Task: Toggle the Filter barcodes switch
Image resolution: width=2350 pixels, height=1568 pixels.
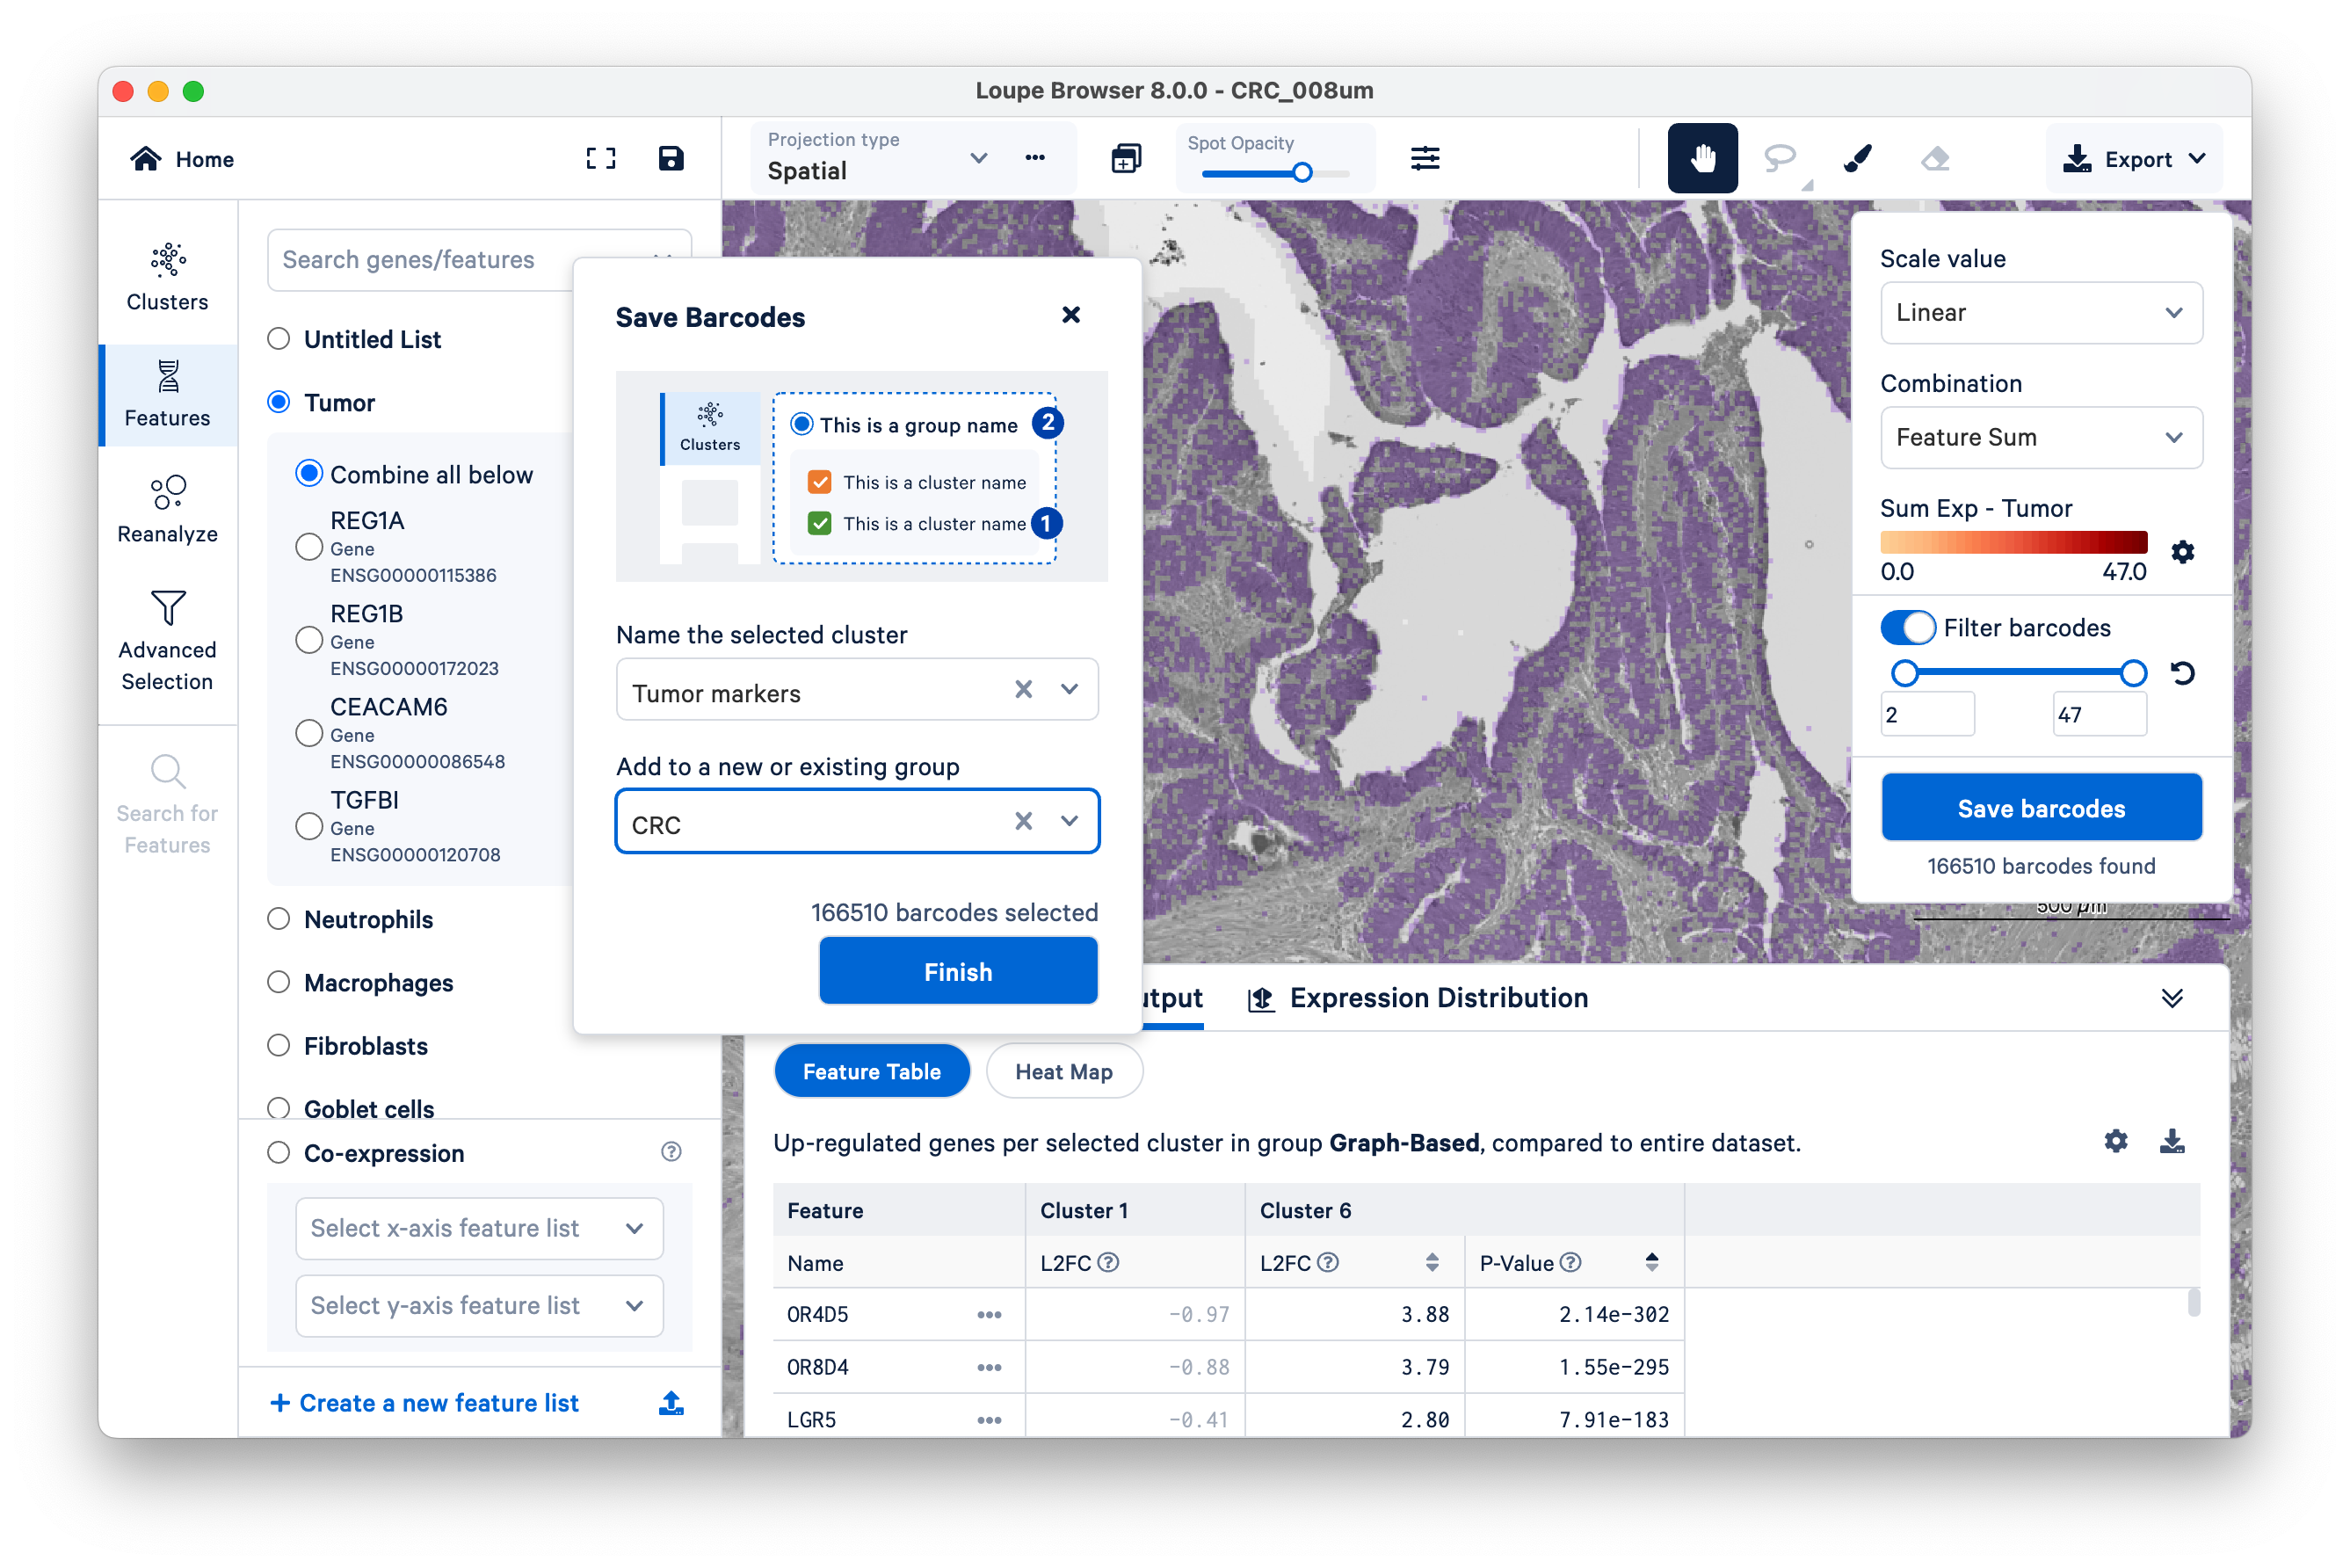Action: (x=1907, y=628)
